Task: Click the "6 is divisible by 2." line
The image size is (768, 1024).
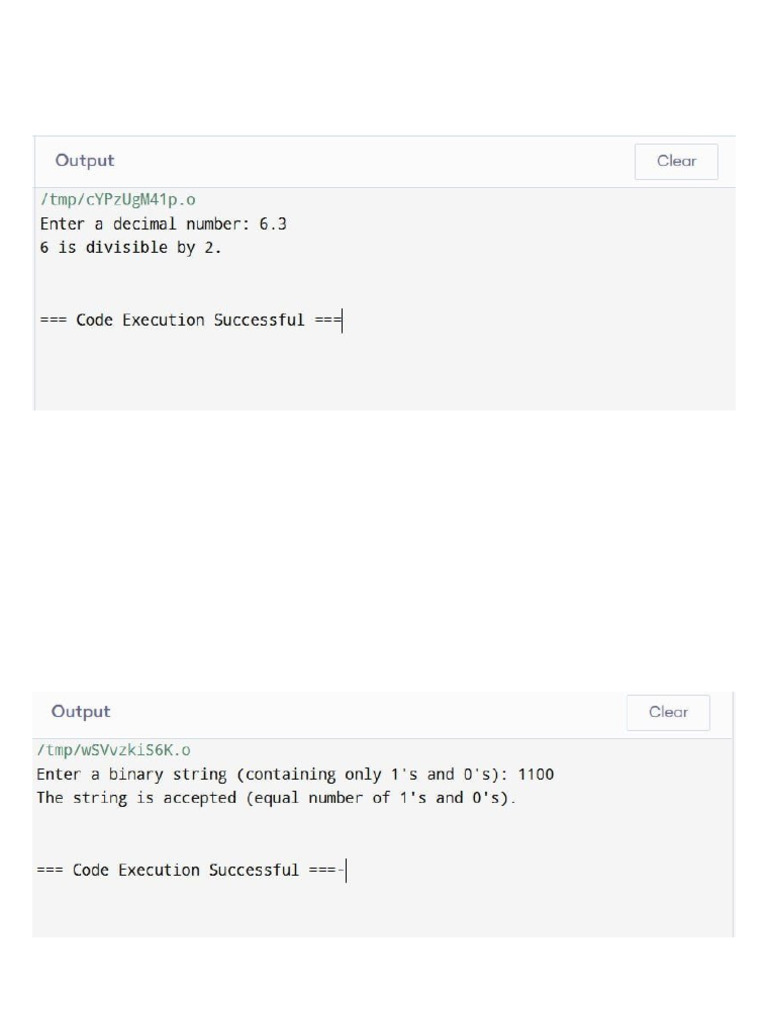Action: pyautogui.click(x=130, y=248)
